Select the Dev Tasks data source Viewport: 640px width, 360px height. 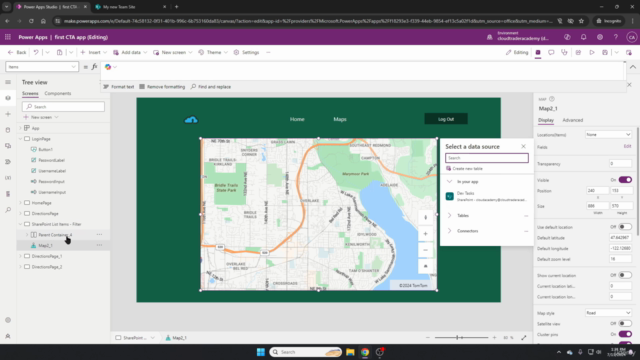pos(487,196)
